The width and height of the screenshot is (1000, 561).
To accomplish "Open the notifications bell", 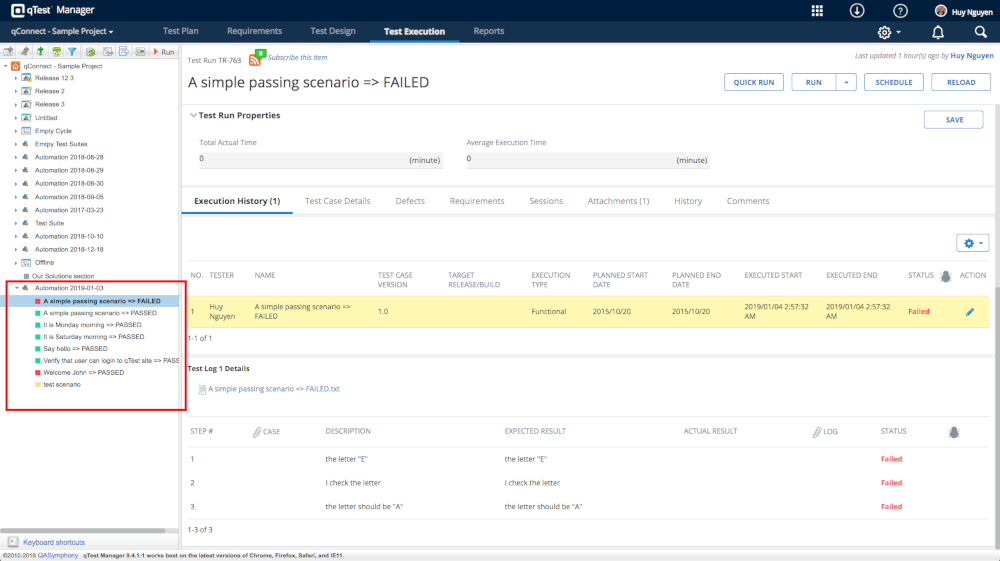I will click(x=938, y=32).
